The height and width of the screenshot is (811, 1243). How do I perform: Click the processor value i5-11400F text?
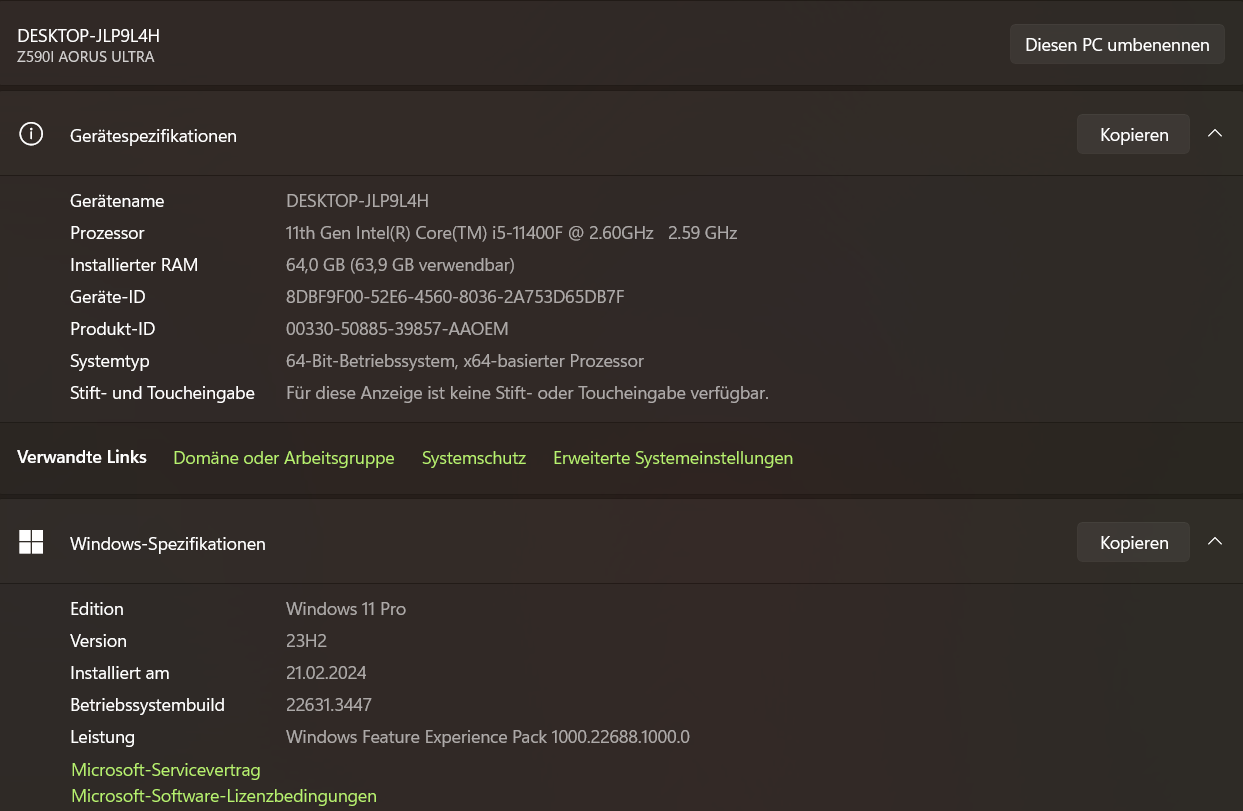(x=511, y=233)
